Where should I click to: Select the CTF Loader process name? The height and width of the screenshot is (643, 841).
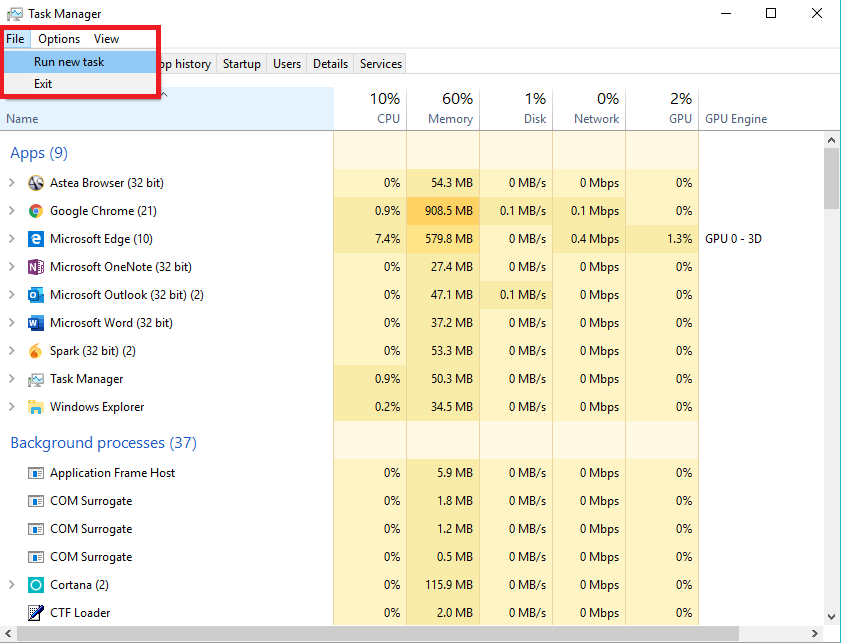[x=80, y=612]
